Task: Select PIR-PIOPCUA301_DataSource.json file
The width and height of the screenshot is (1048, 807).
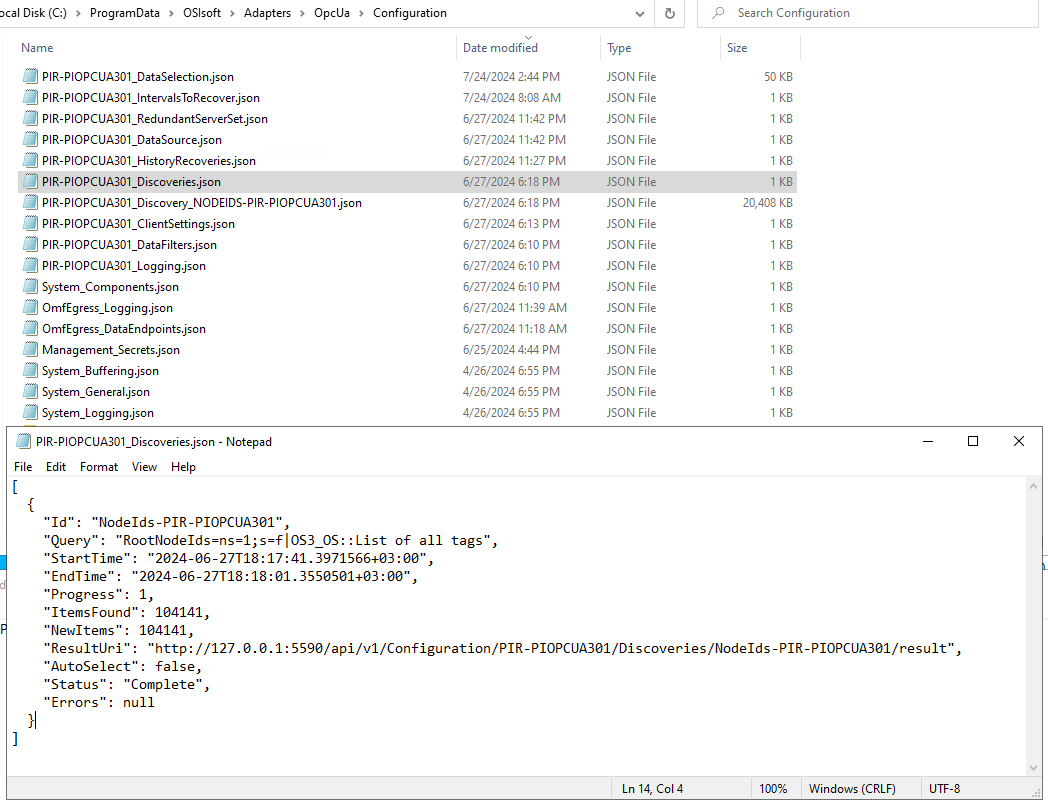Action: 132,140
